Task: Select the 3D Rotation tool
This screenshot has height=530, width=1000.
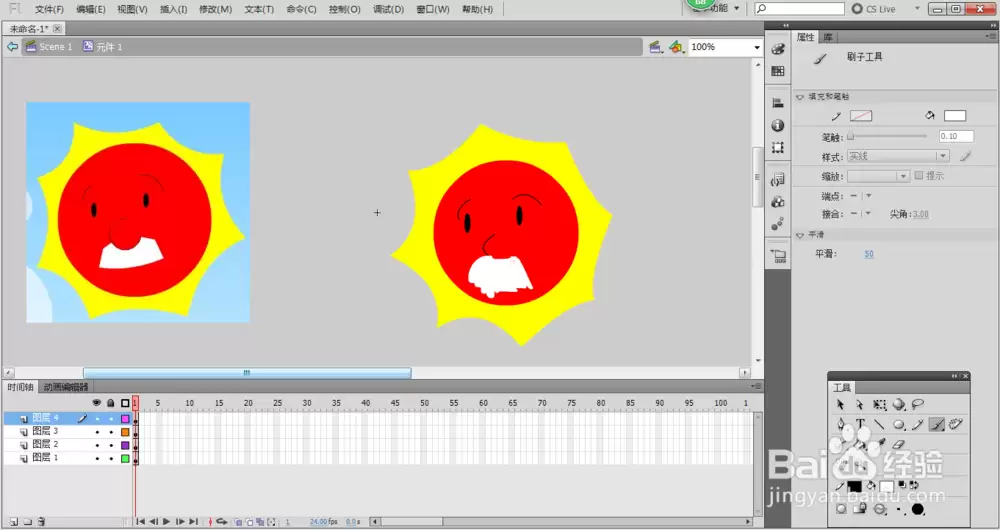Action: (899, 404)
